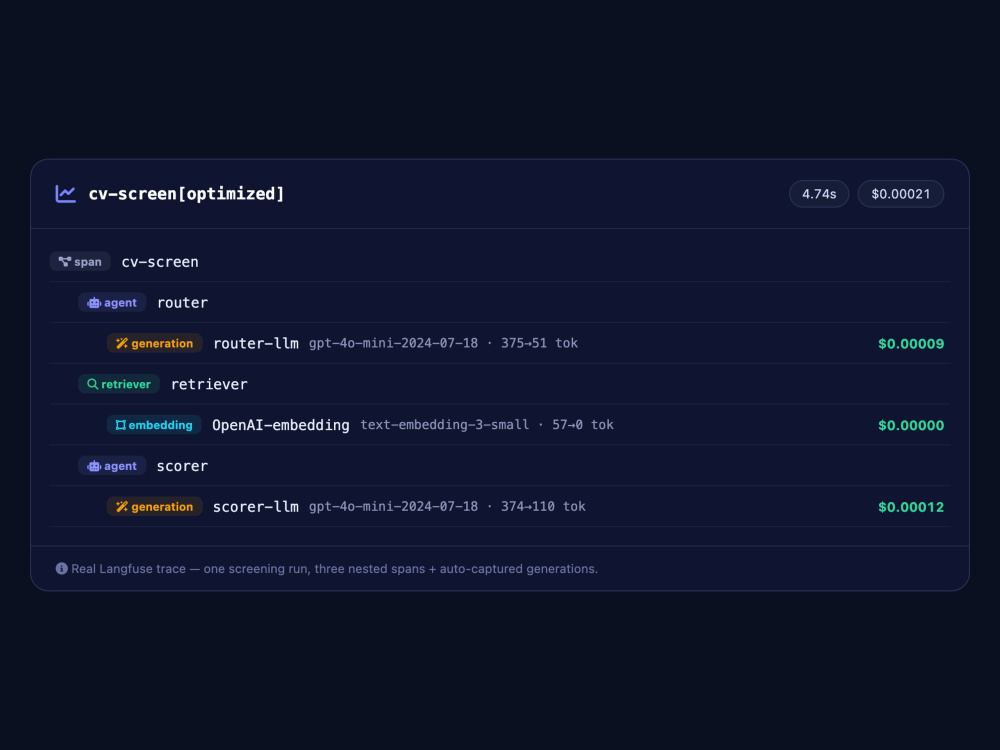This screenshot has width=1000, height=750.
Task: Click the 374→110 tok model details text
Action: [x=447, y=506]
